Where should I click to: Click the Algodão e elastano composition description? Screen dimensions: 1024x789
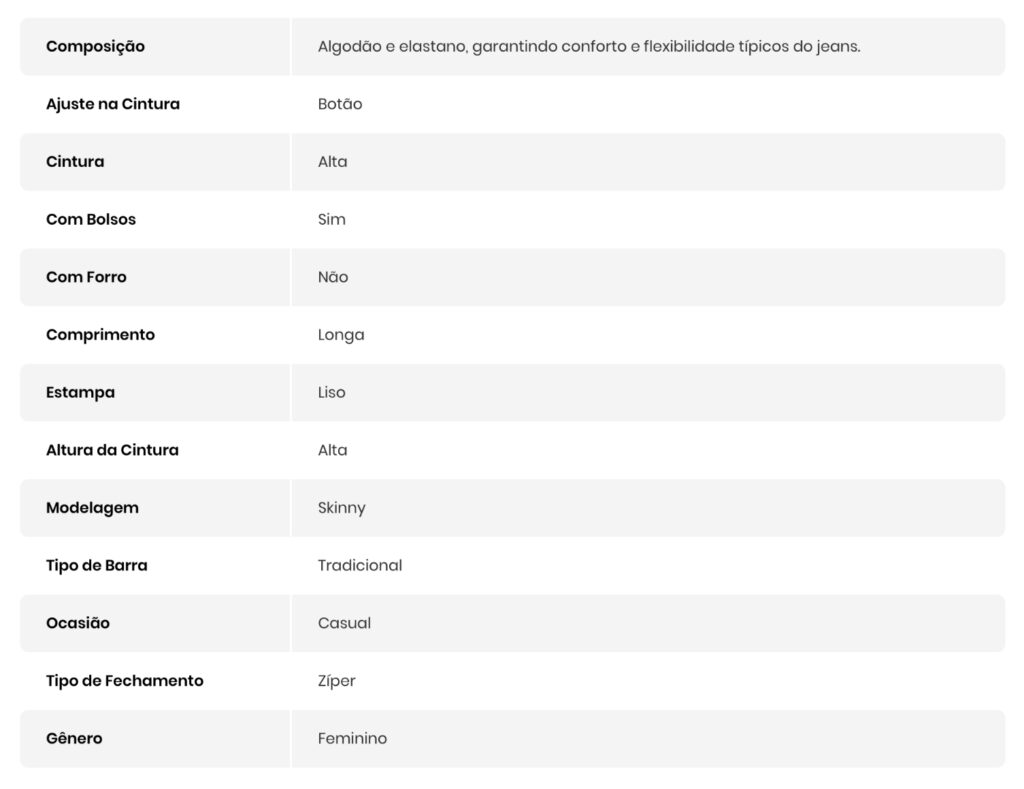(x=588, y=46)
